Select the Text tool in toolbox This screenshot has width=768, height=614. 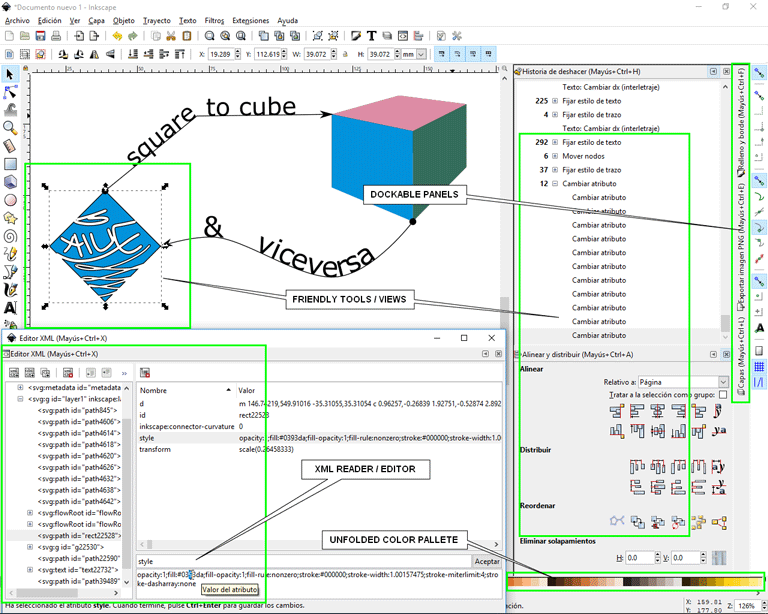point(10,307)
